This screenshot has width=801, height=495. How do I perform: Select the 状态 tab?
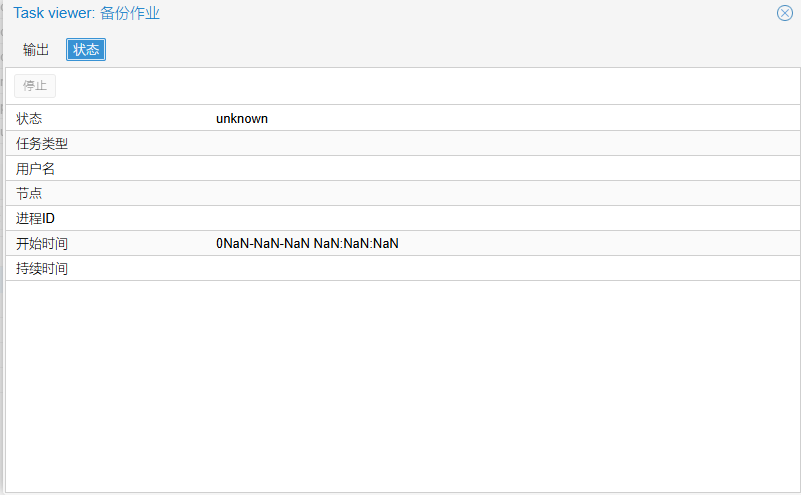pos(86,50)
